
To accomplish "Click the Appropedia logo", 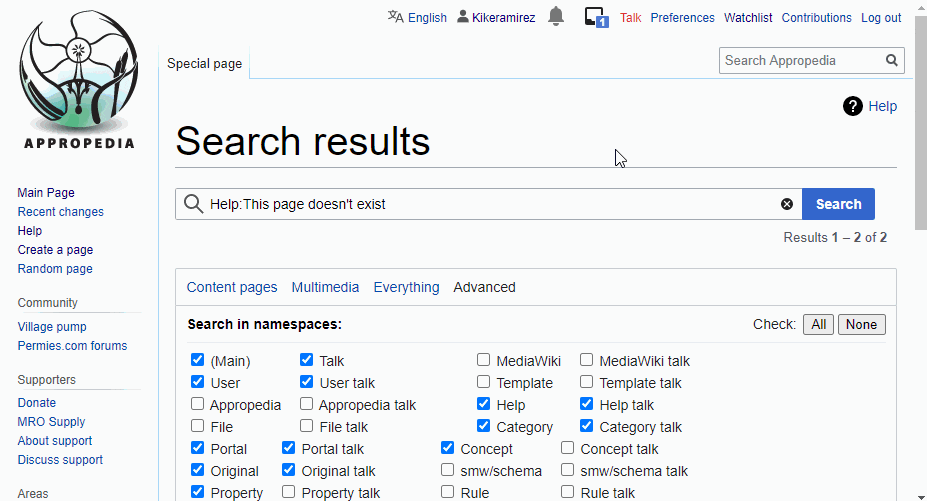I will pyautogui.click(x=76, y=80).
